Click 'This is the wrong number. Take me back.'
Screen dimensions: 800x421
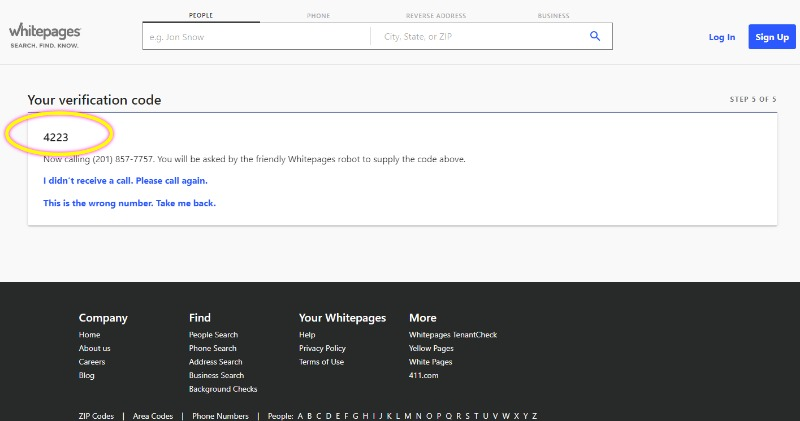click(129, 203)
